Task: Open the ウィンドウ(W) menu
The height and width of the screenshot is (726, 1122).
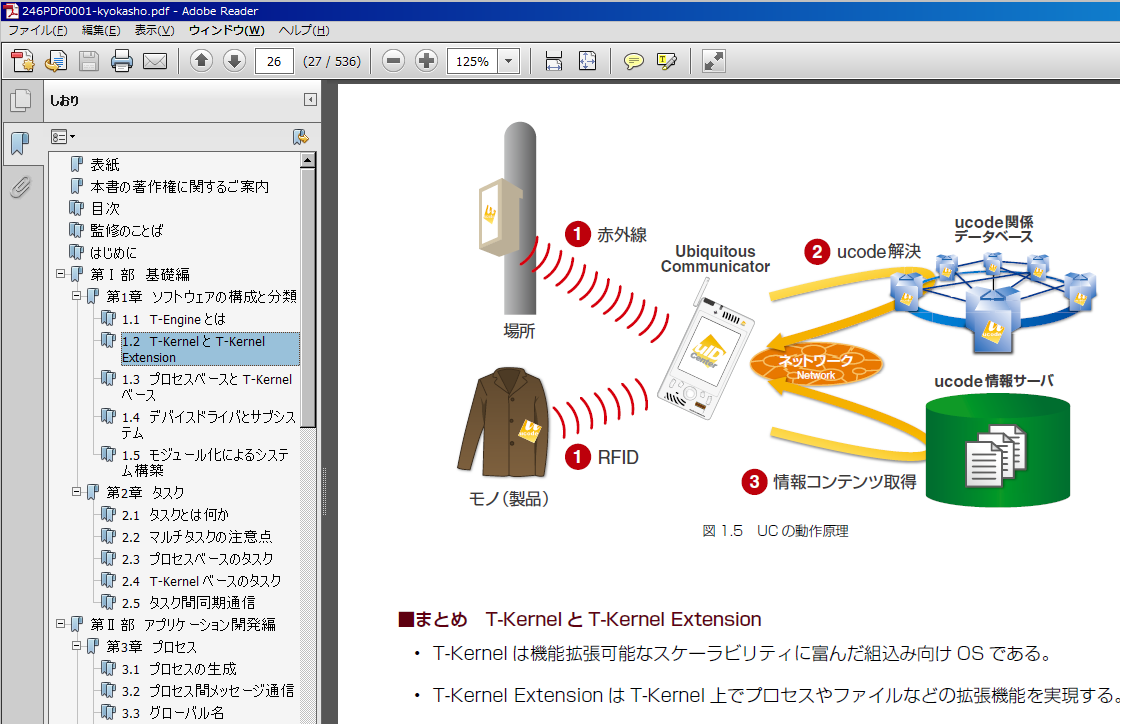Action: click(x=226, y=30)
